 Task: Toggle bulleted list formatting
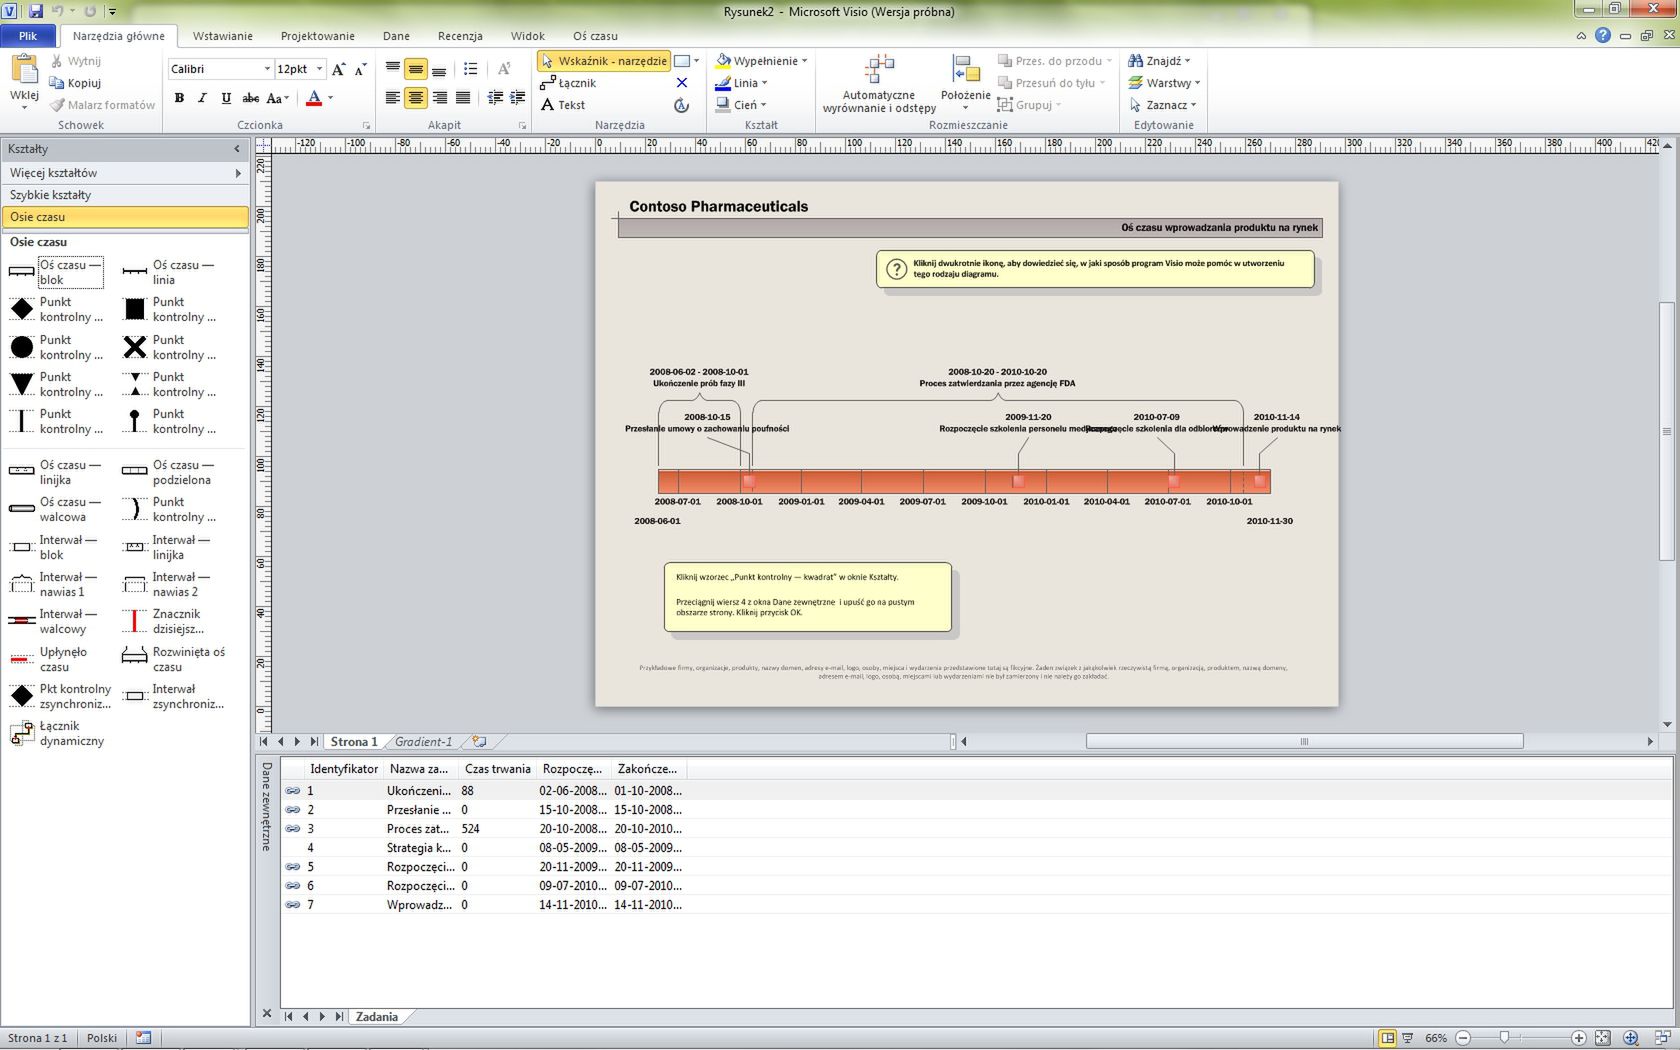[x=470, y=69]
